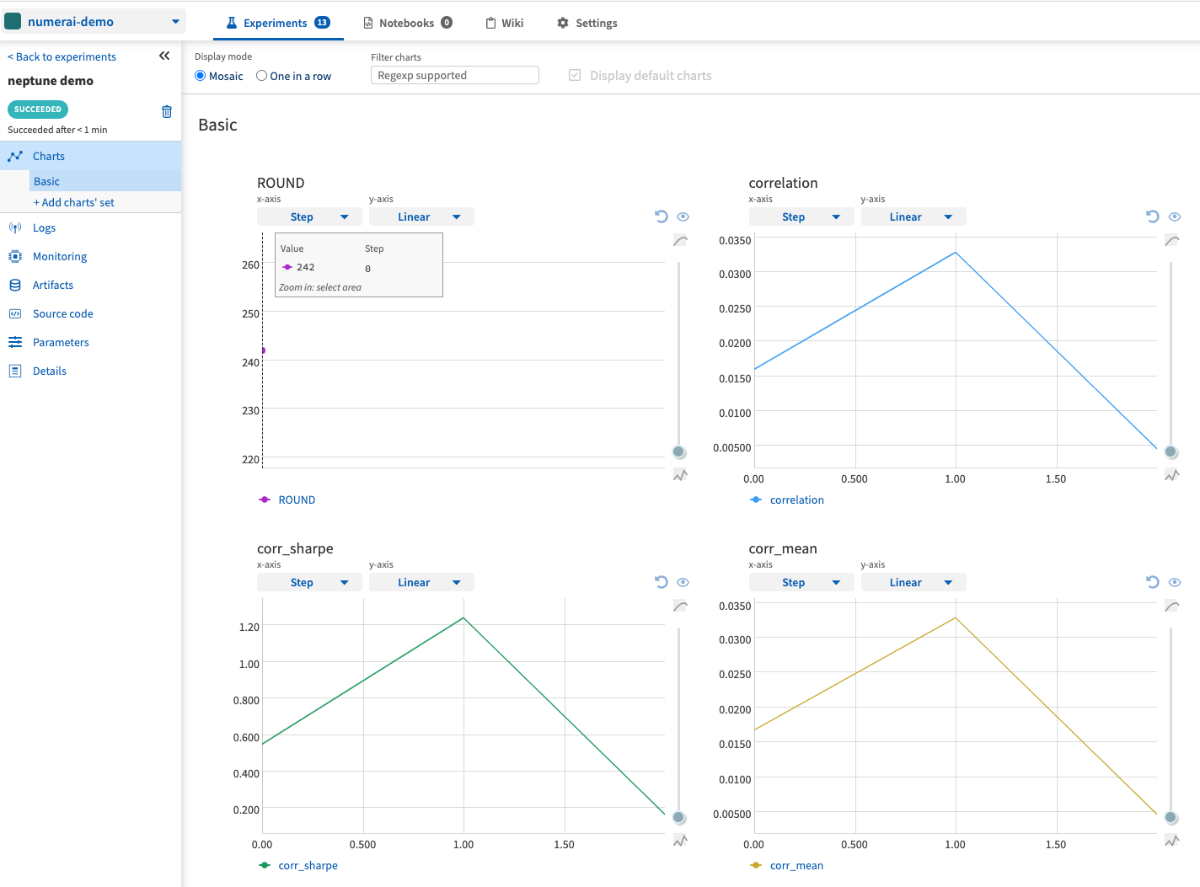Reset zoom on the correlation chart

(1152, 216)
